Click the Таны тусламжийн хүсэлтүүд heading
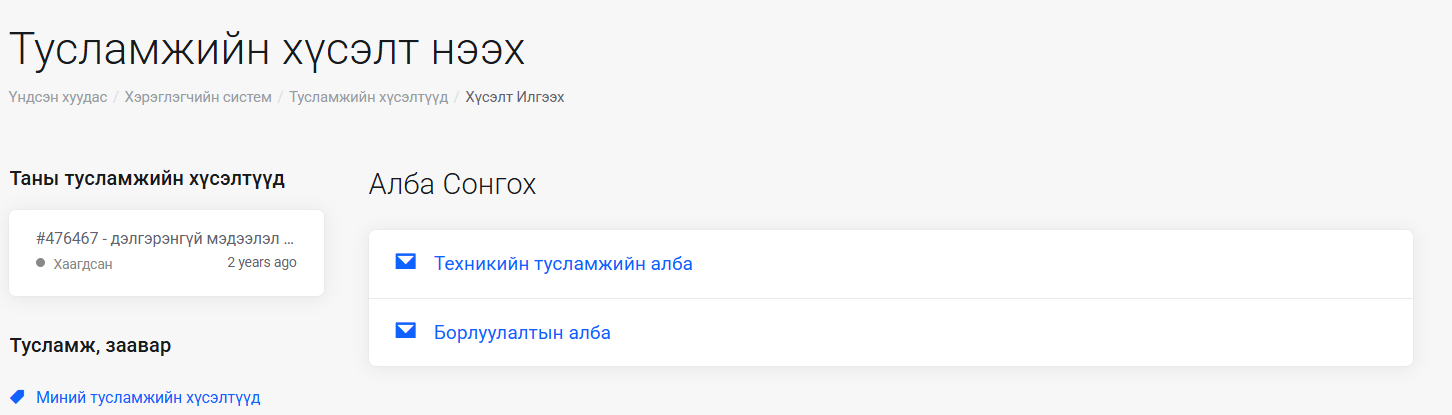This screenshot has width=1452, height=415. (x=147, y=179)
